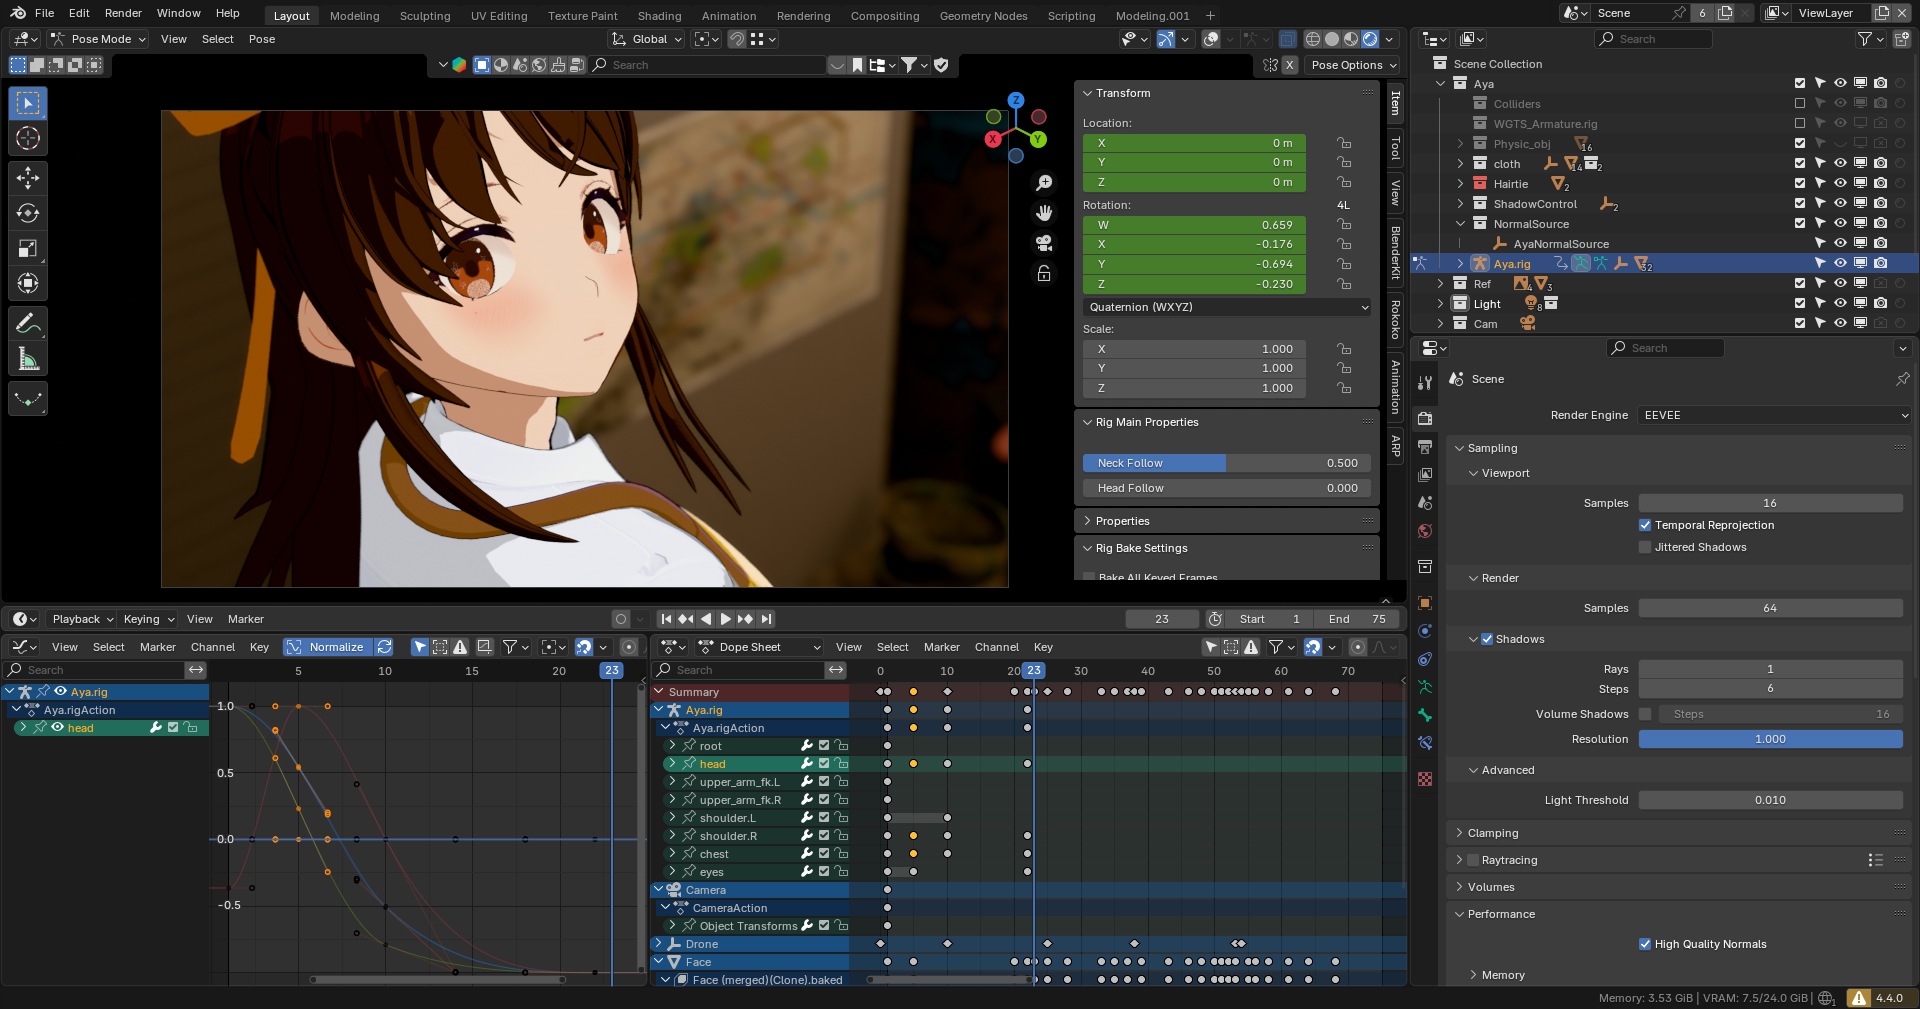This screenshot has height=1009, width=1920.
Task: Select the Move tool
Action: 28,178
